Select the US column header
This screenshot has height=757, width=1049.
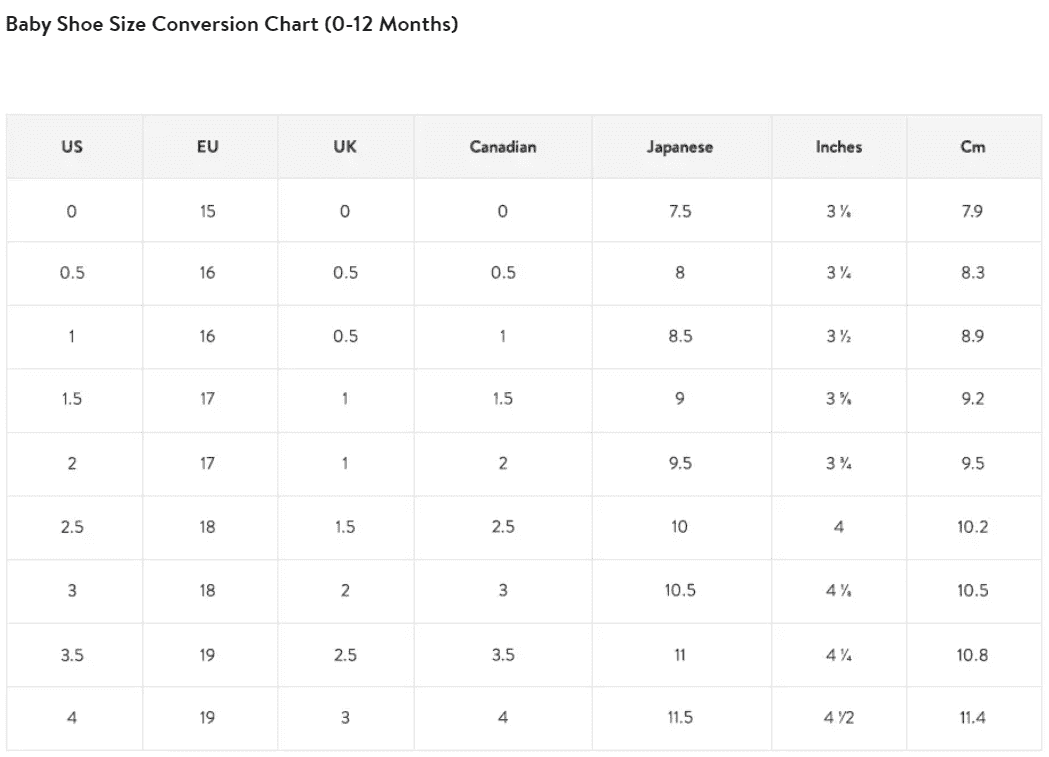point(72,146)
